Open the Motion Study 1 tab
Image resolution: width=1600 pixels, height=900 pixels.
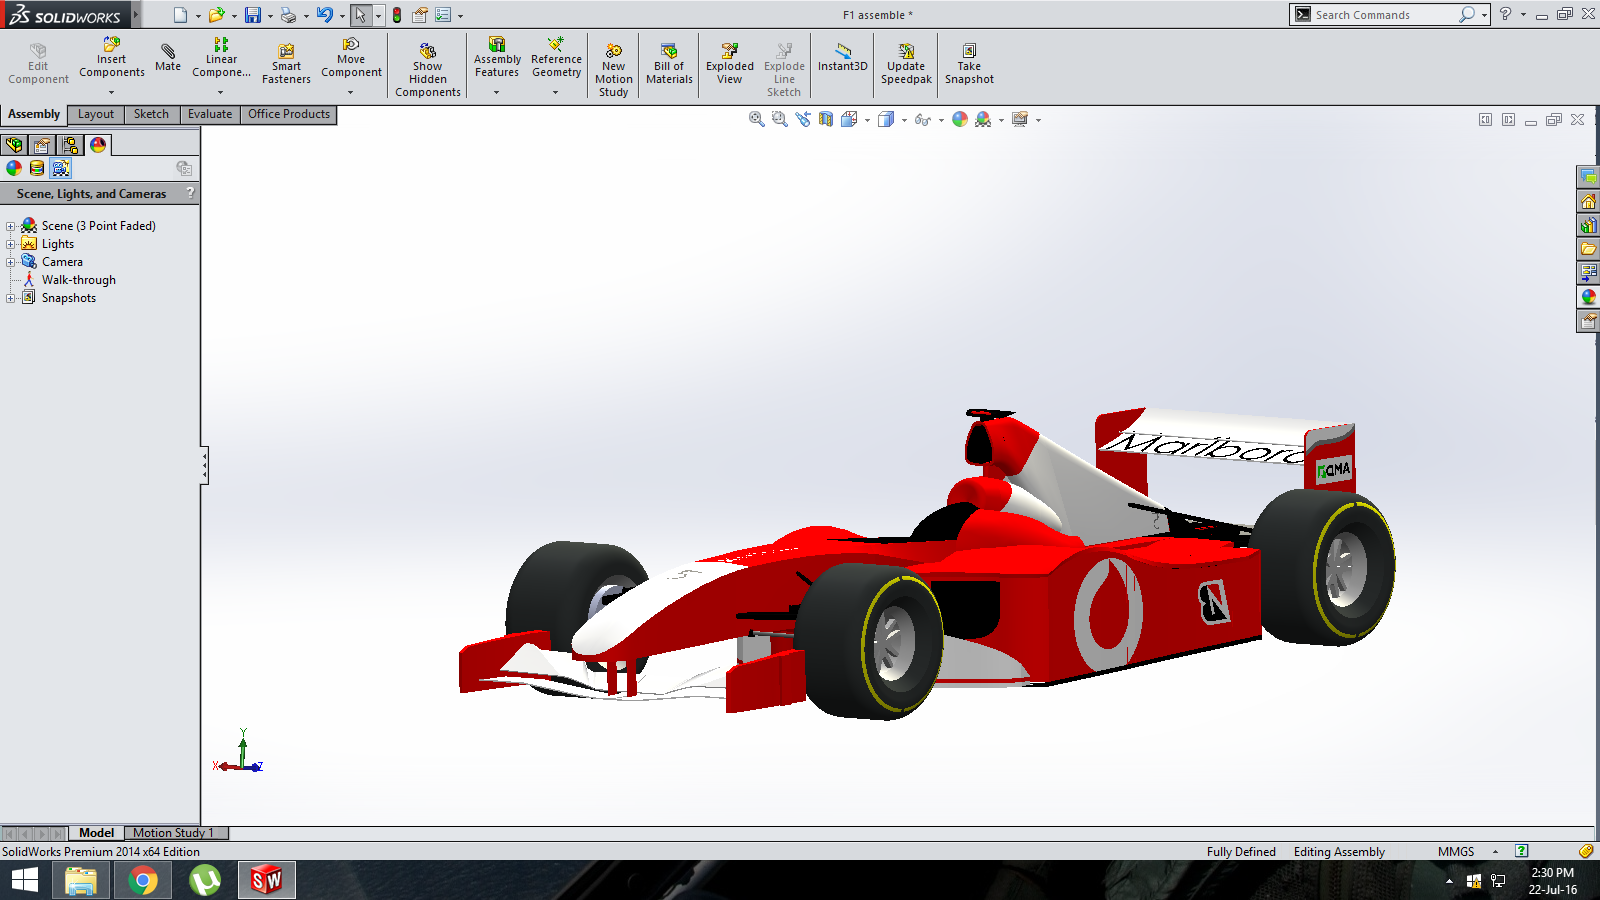coord(174,833)
